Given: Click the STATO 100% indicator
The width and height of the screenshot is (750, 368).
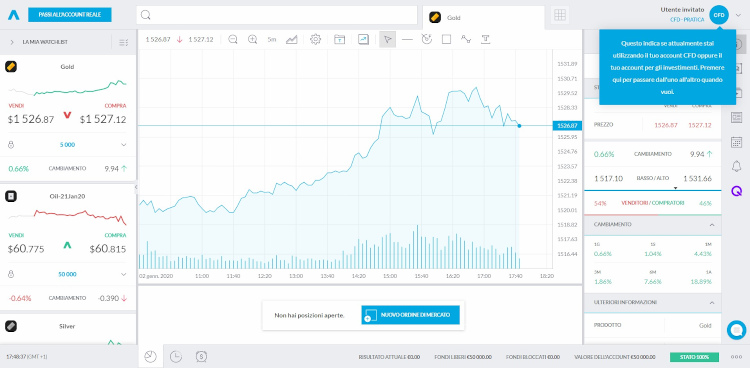Looking at the screenshot, I should (694, 357).
